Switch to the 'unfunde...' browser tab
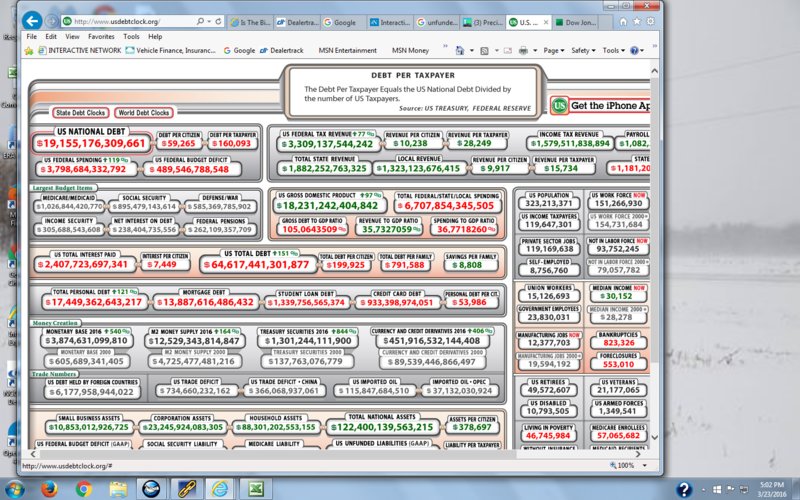Screen dimensions: 800x500 click(x=437, y=22)
